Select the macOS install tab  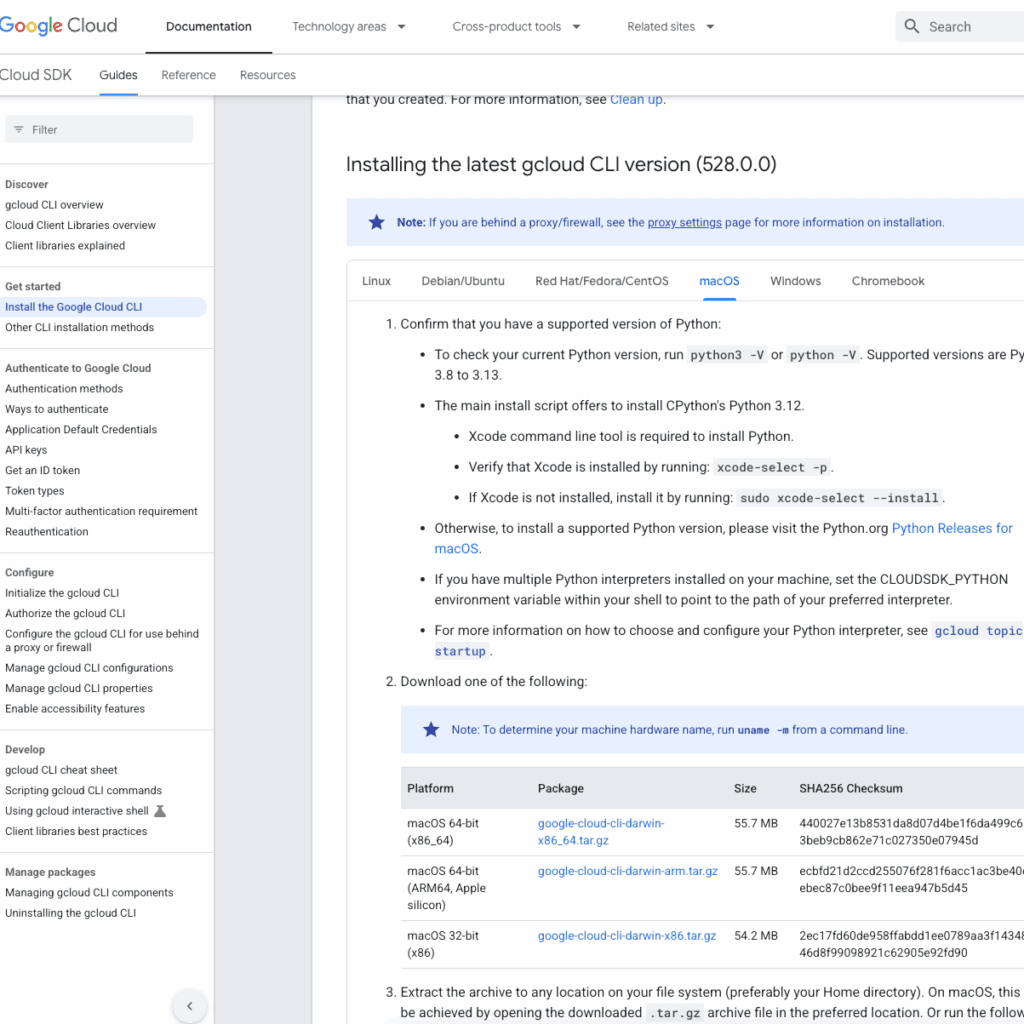click(x=719, y=281)
